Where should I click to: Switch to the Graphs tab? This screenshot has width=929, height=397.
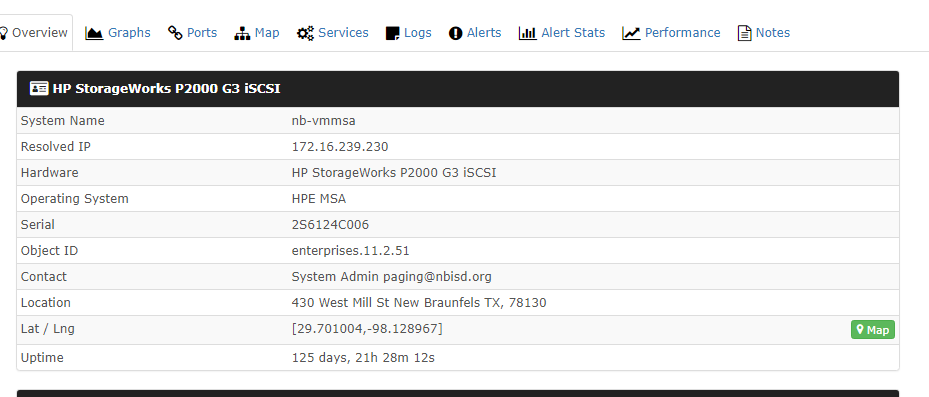(118, 33)
